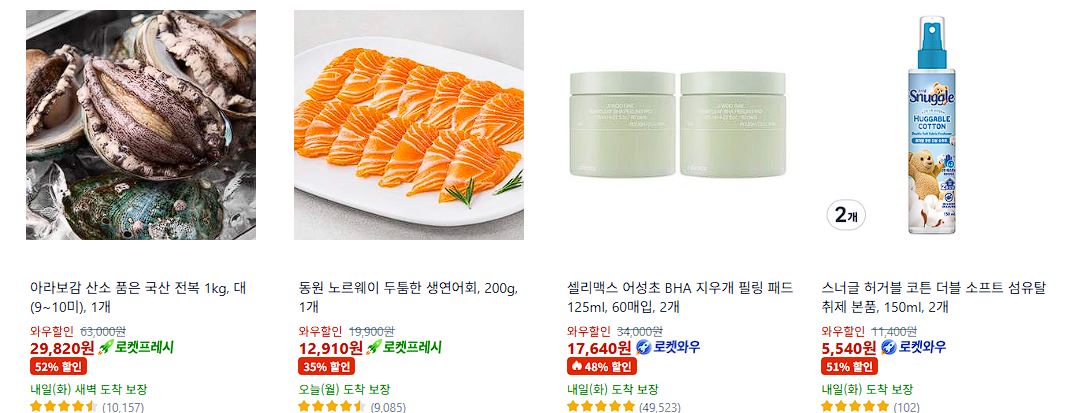Viewport: 1075px width, 413px height.
Task: Open 스너글 허거블 코튼 섬유탈취제 title
Action: pyautogui.click(x=933, y=297)
